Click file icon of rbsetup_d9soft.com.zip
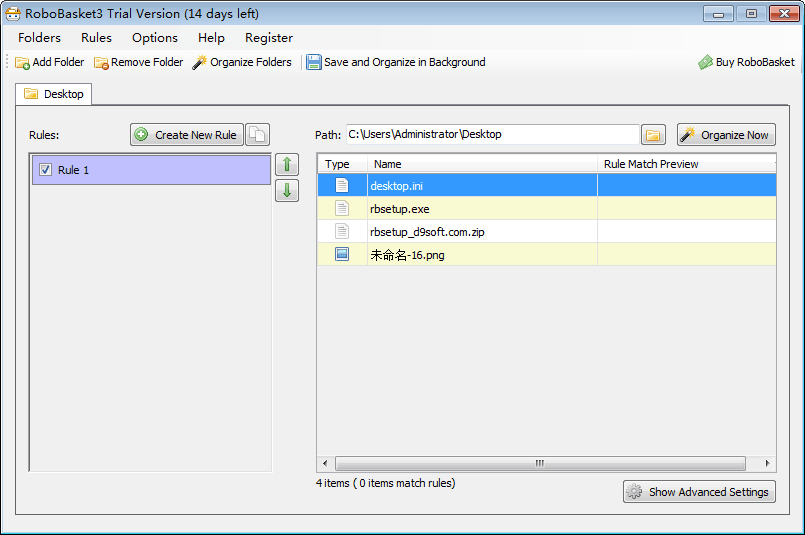The height and width of the screenshot is (535, 805). [342, 231]
